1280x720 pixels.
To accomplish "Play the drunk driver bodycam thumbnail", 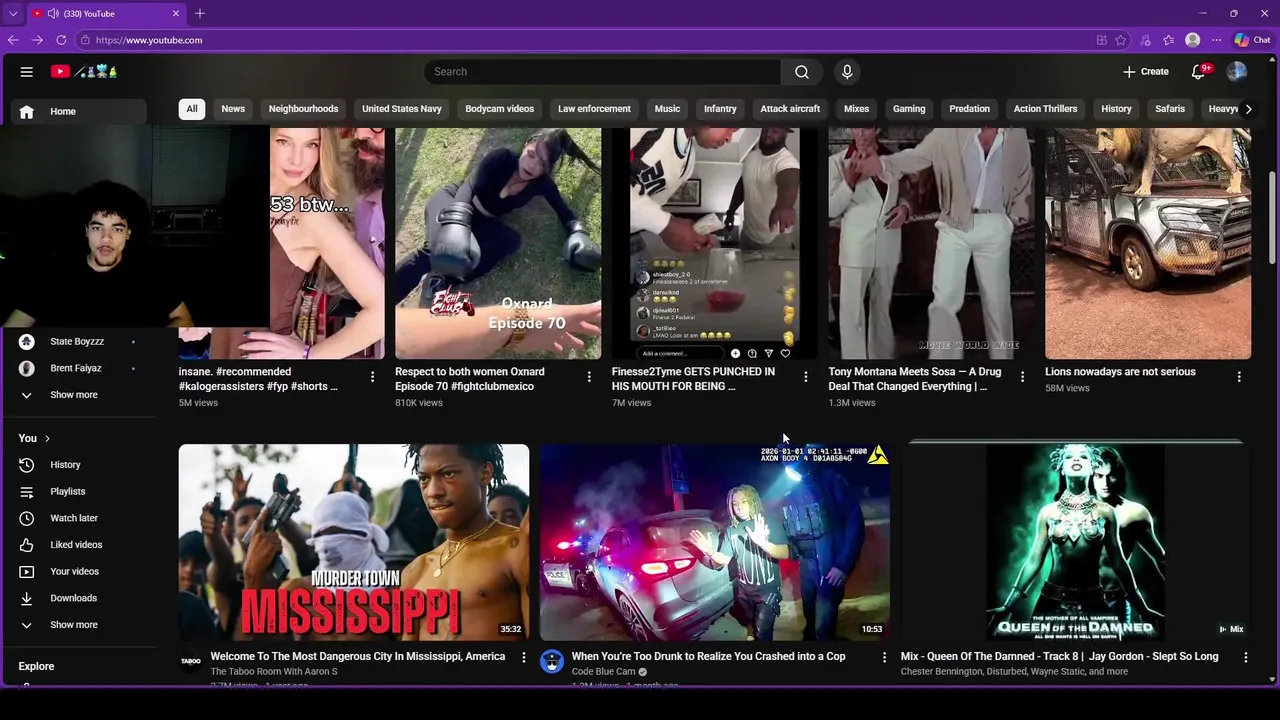I will pos(715,542).
